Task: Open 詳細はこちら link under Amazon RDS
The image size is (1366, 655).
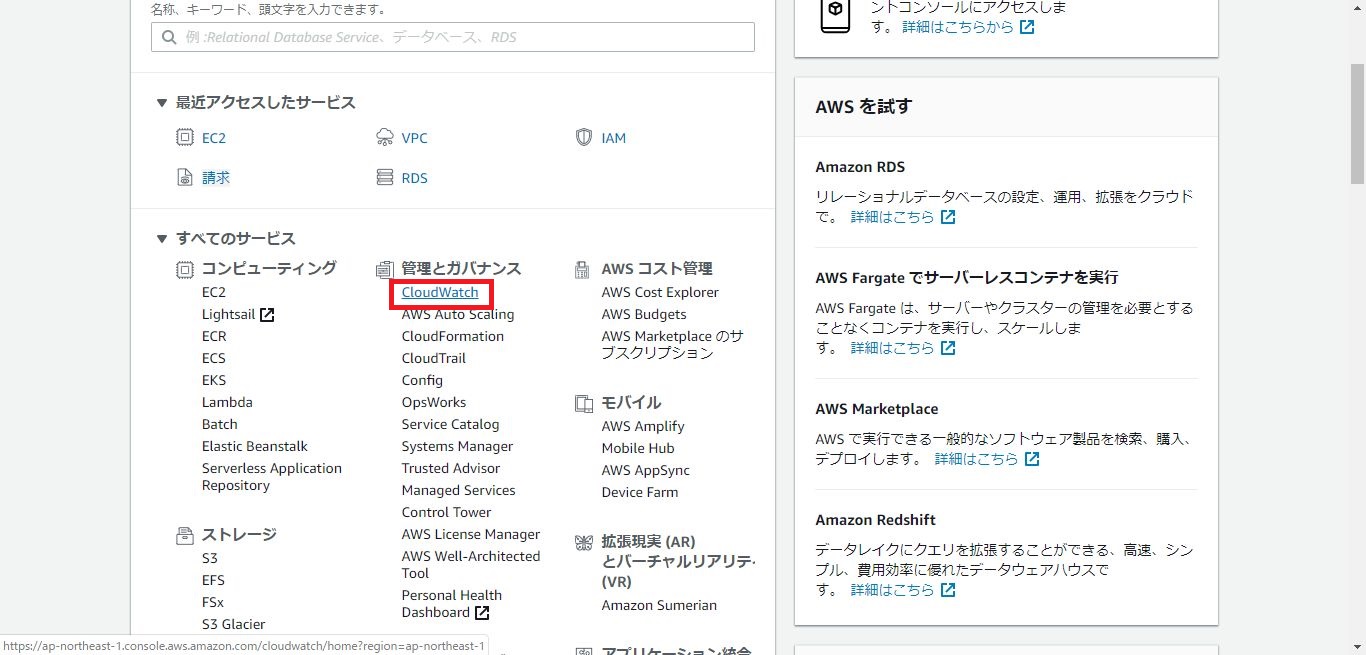Action: 892,217
